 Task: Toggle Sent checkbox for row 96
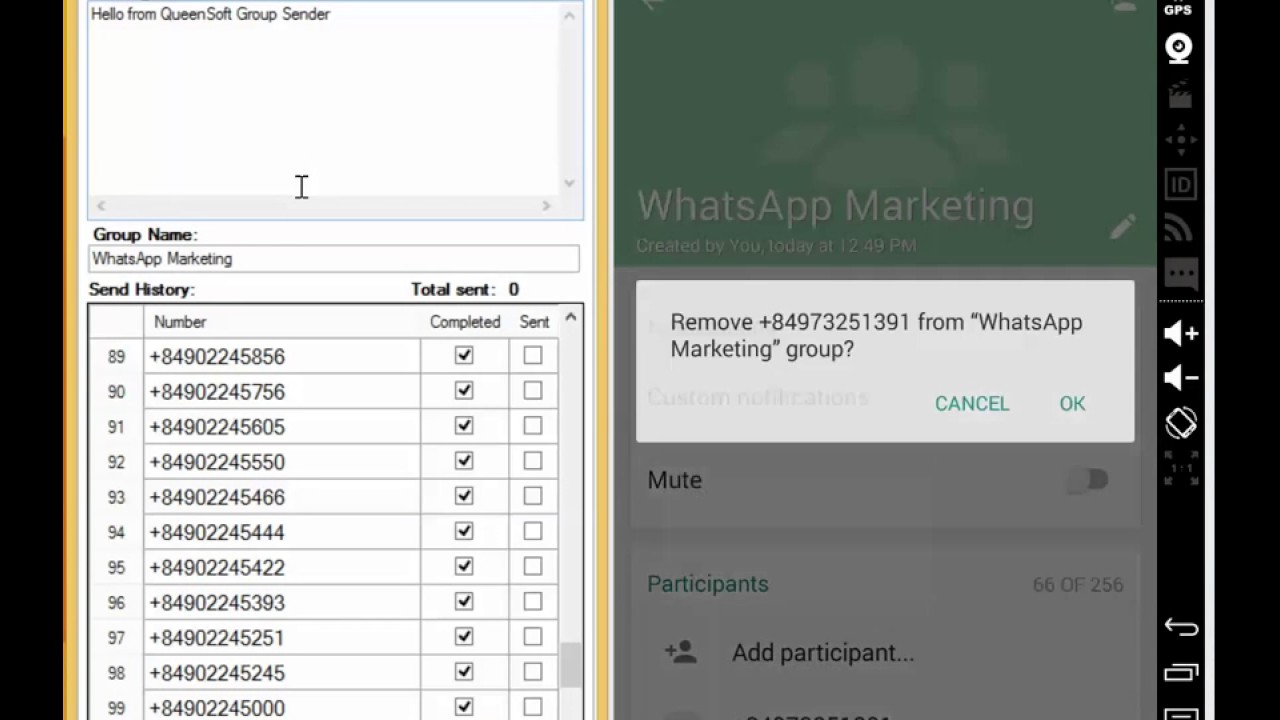pyautogui.click(x=533, y=602)
